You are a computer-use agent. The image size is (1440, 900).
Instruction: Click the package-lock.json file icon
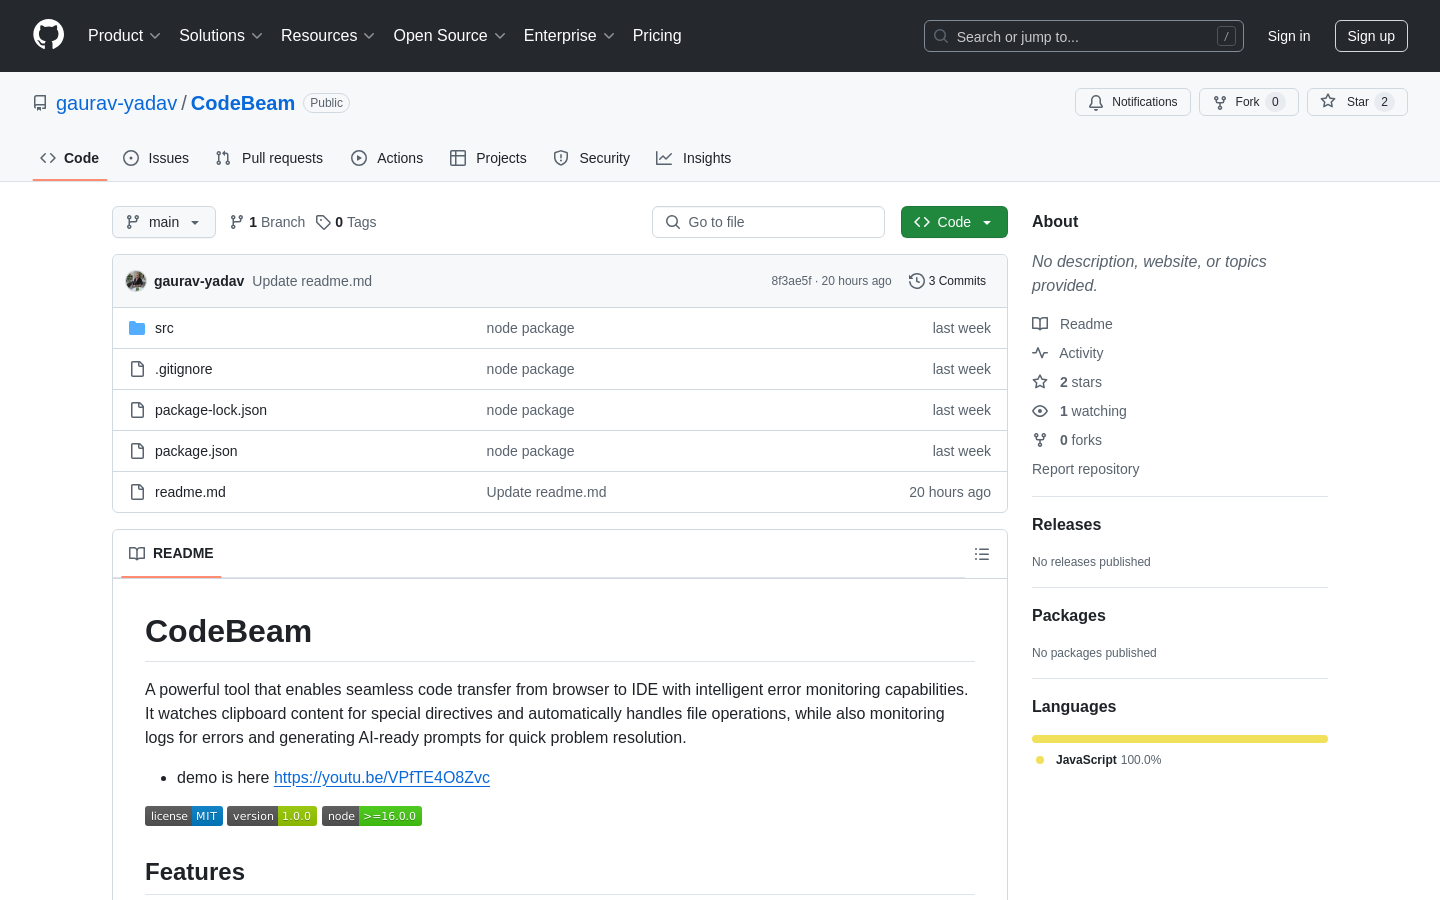coord(137,410)
